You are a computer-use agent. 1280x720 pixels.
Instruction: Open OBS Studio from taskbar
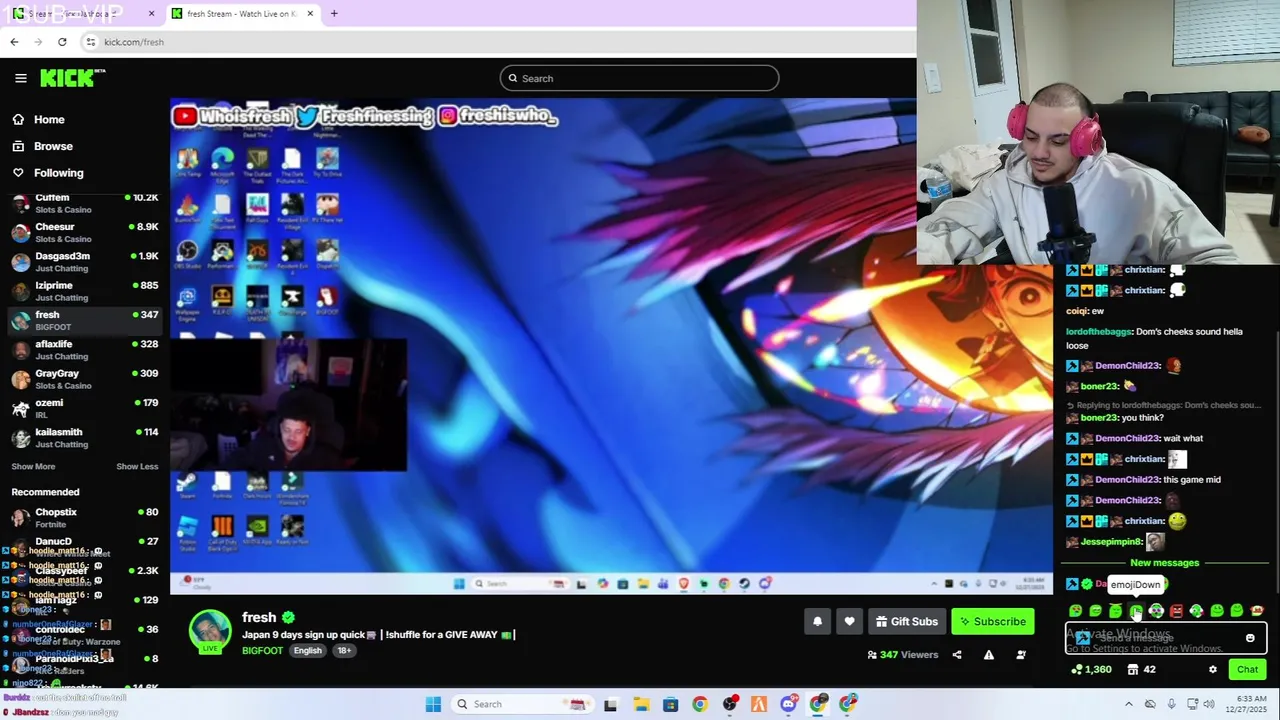pyautogui.click(x=730, y=704)
